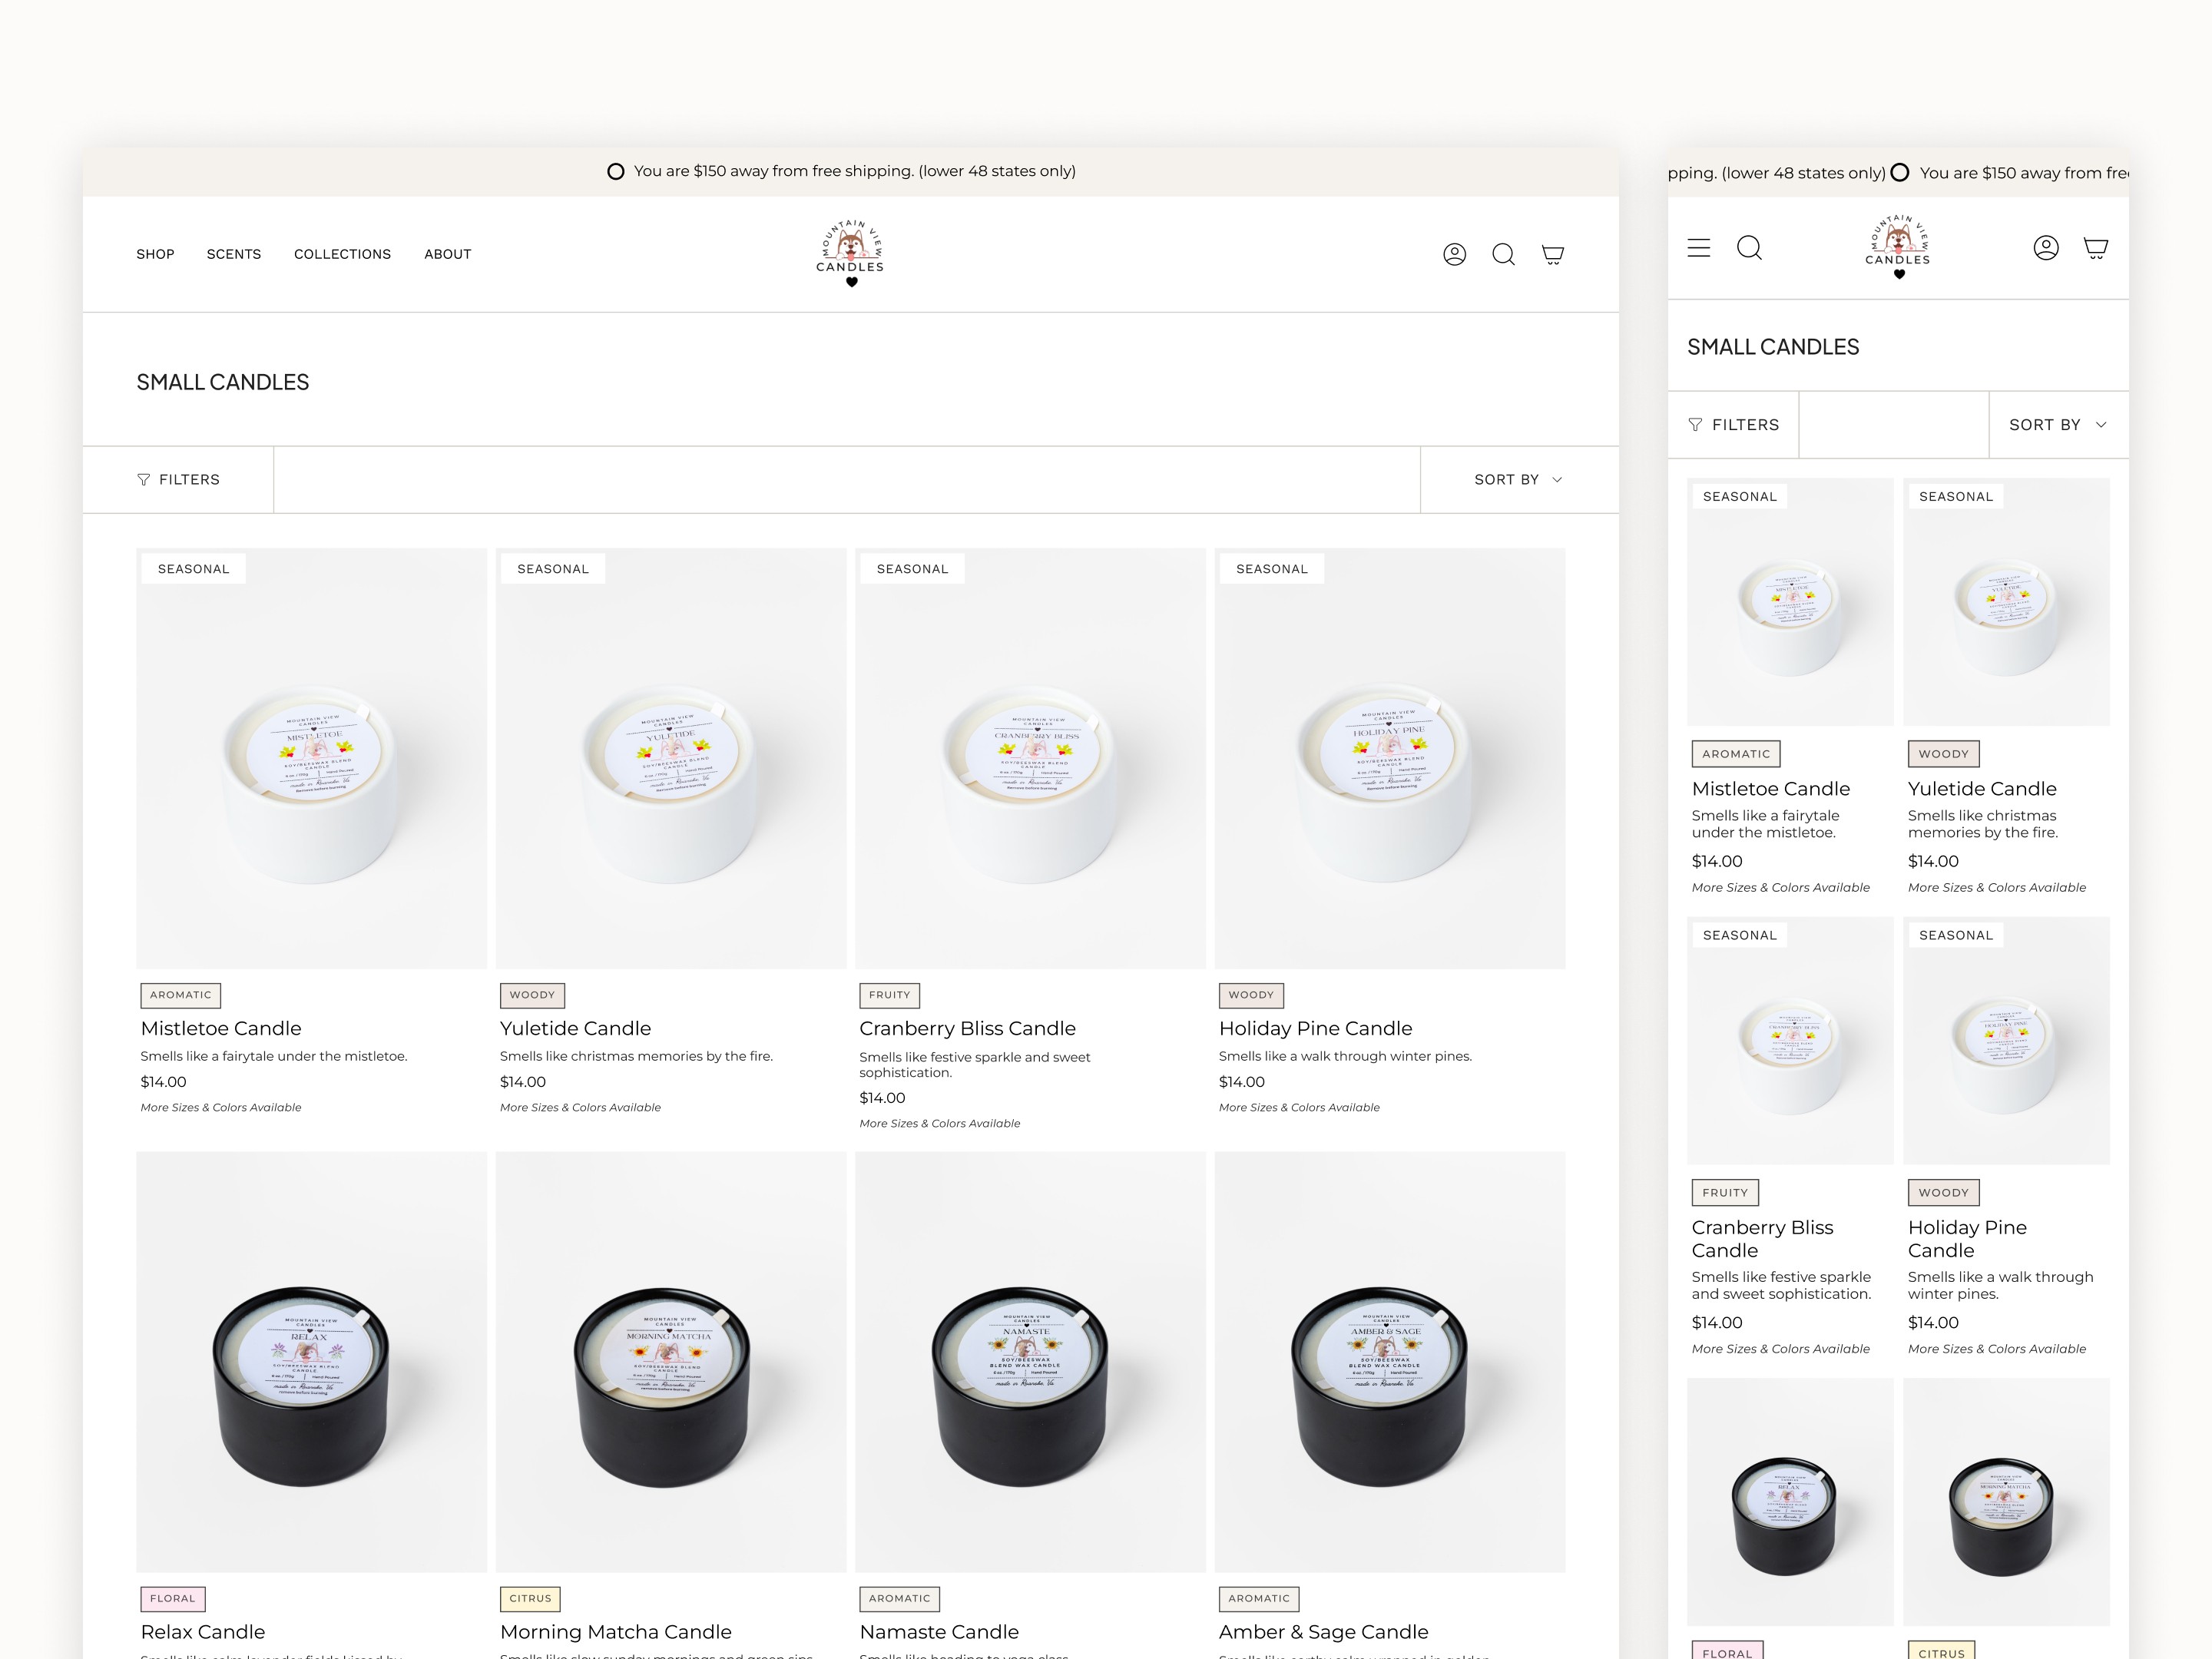Viewport: 2212px width, 1659px height.
Task: Open account icon in desktop header
Action: click(x=1454, y=254)
